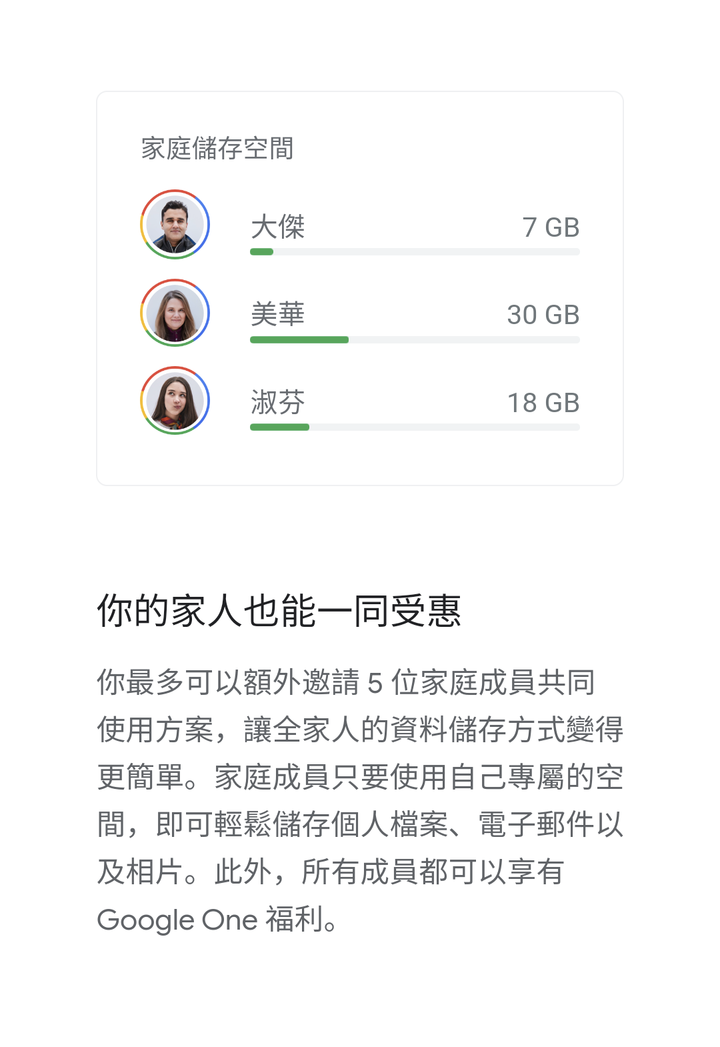Click the name label 大傑
Screen dimensions: 720x1047
(x=278, y=227)
